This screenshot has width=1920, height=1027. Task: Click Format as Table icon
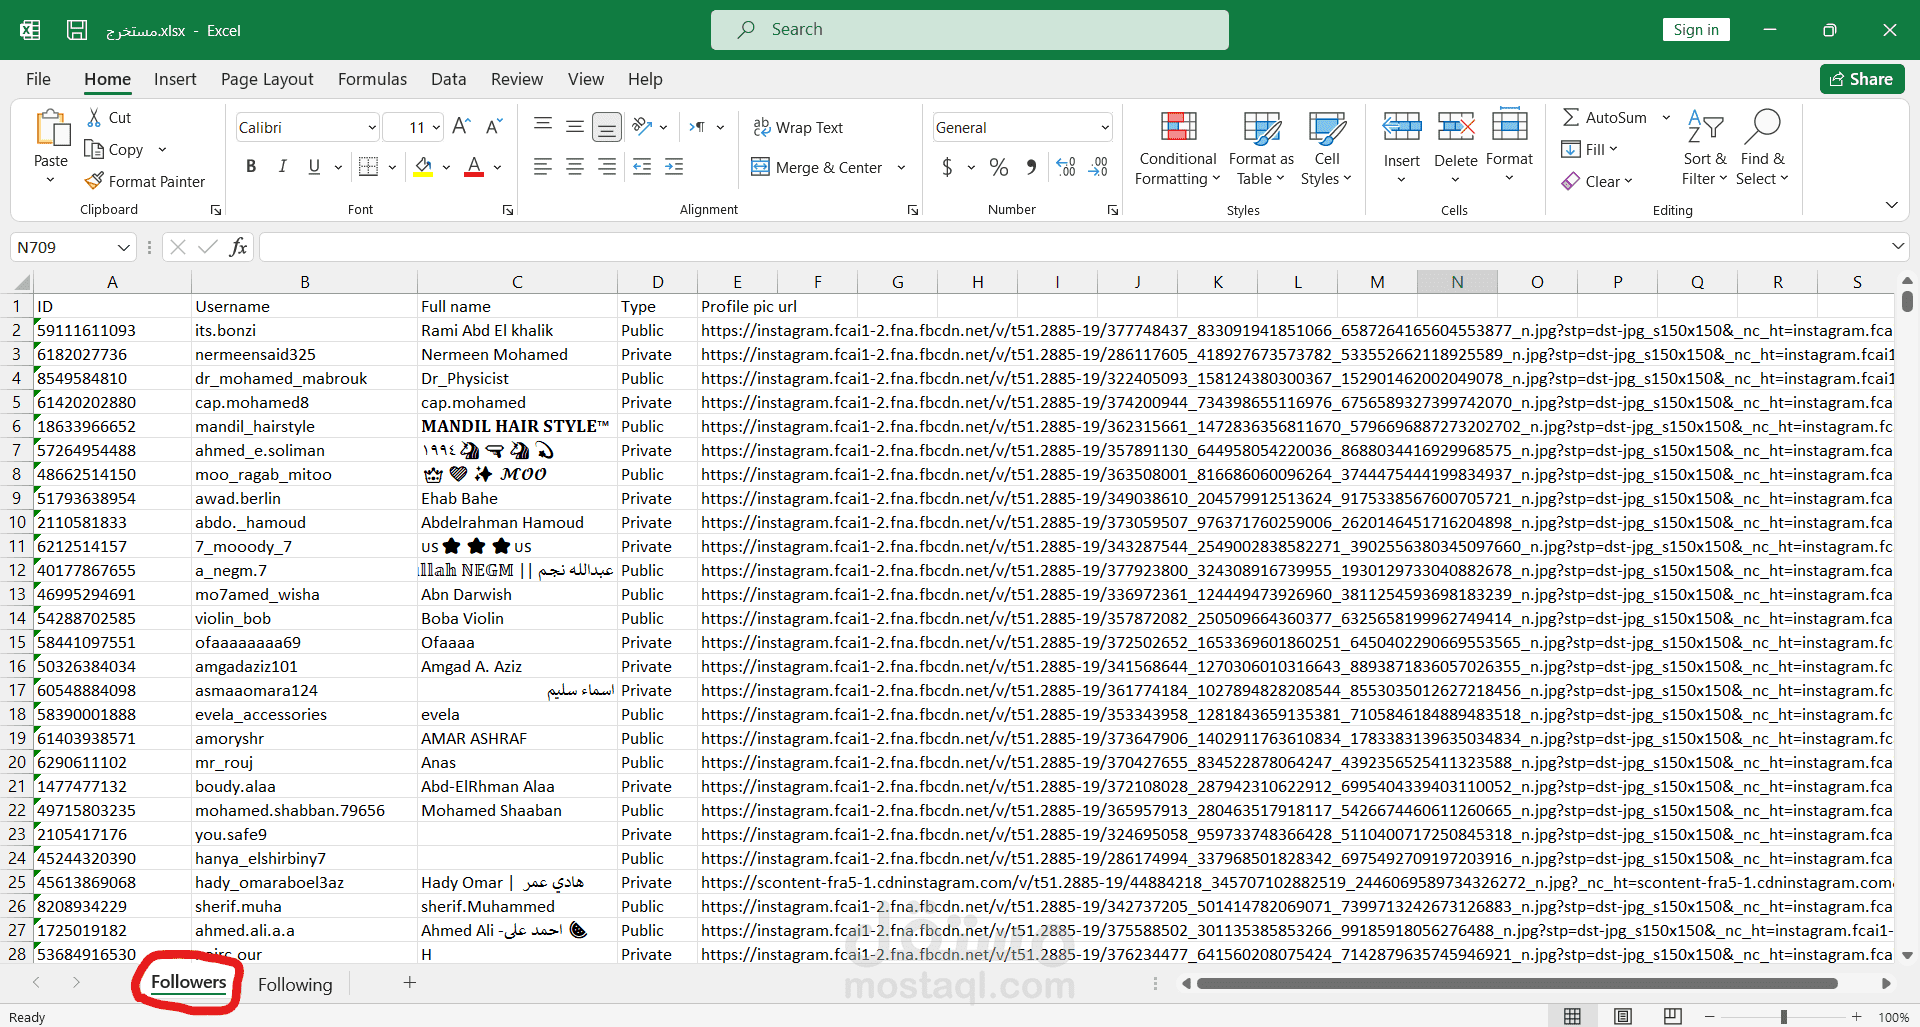click(x=1261, y=127)
